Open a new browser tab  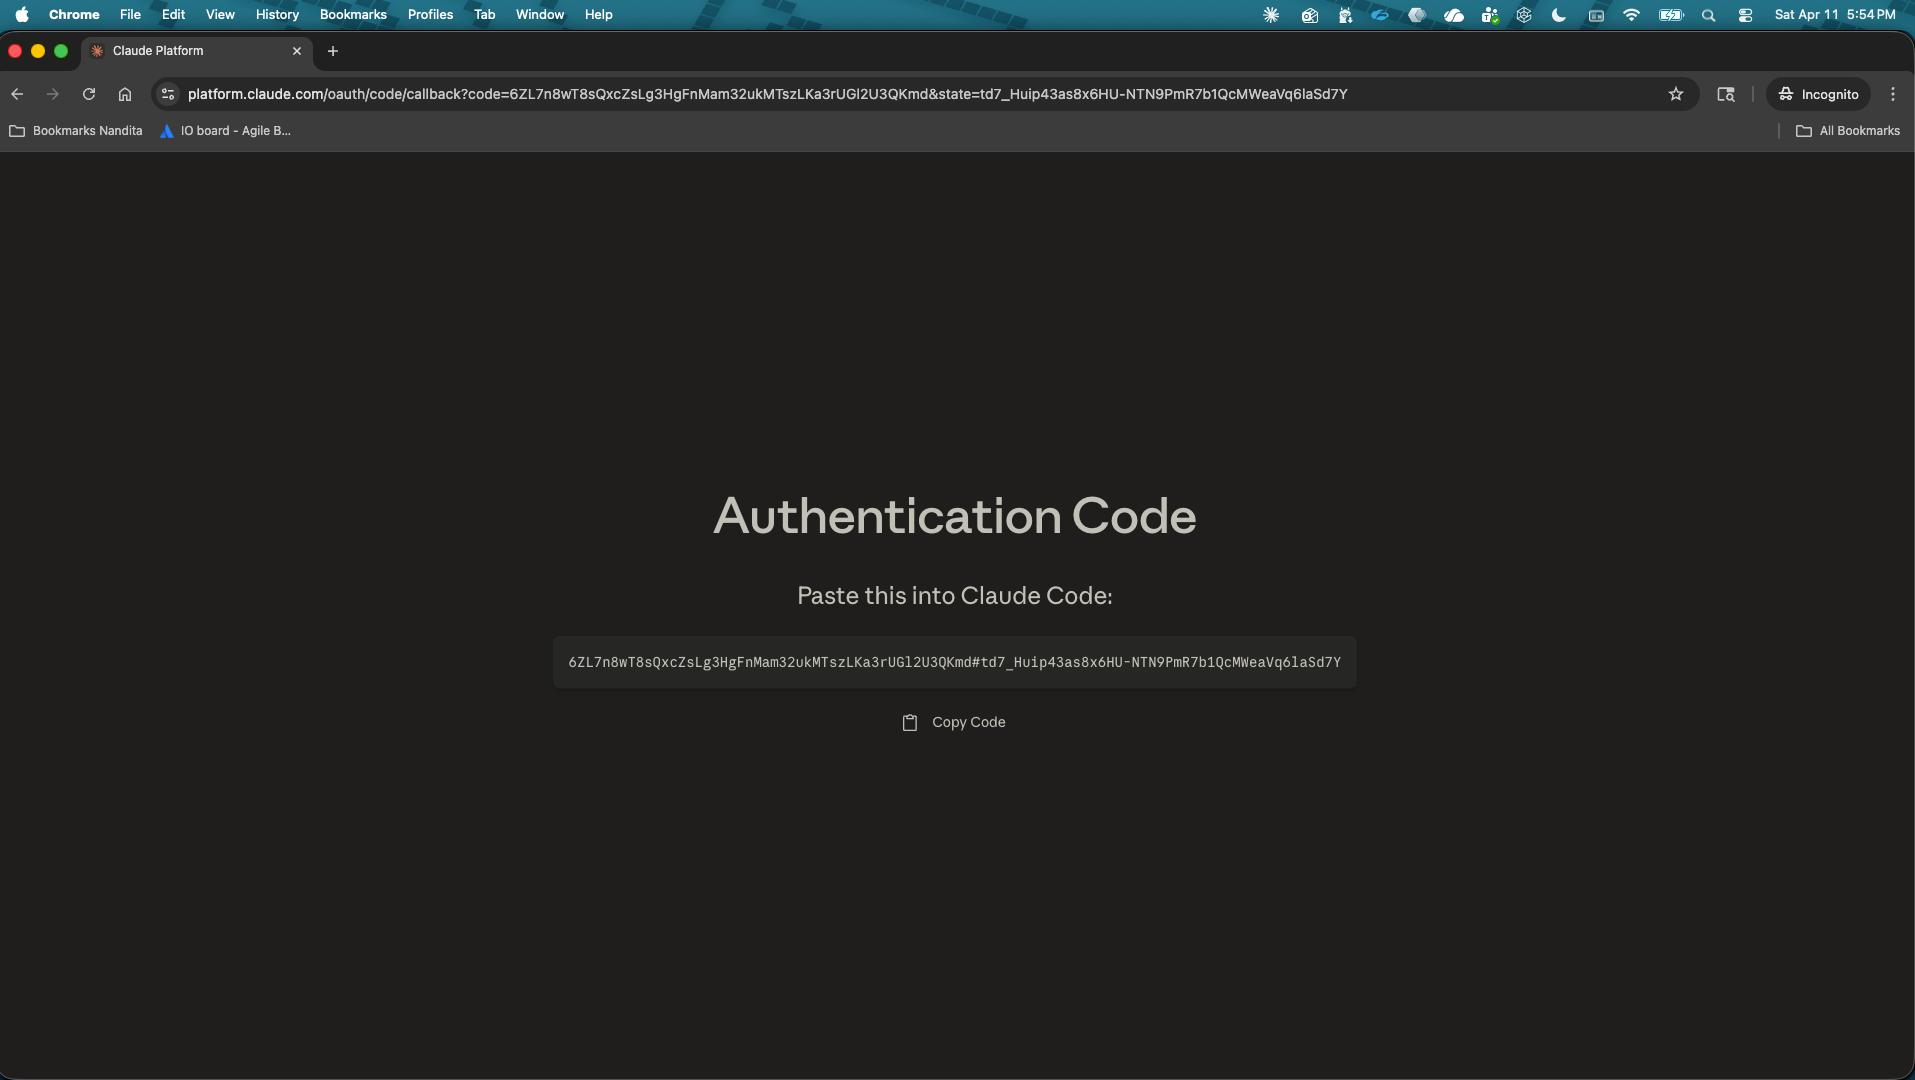pyautogui.click(x=333, y=51)
